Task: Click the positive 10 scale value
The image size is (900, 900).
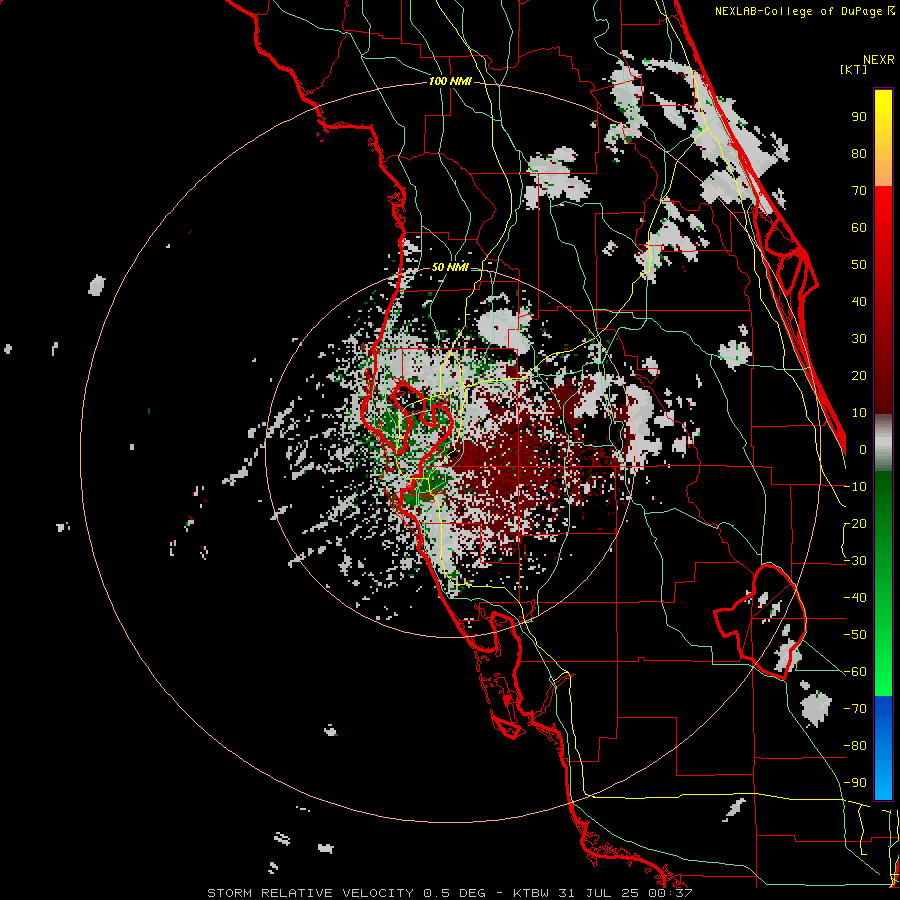Action: click(x=859, y=413)
